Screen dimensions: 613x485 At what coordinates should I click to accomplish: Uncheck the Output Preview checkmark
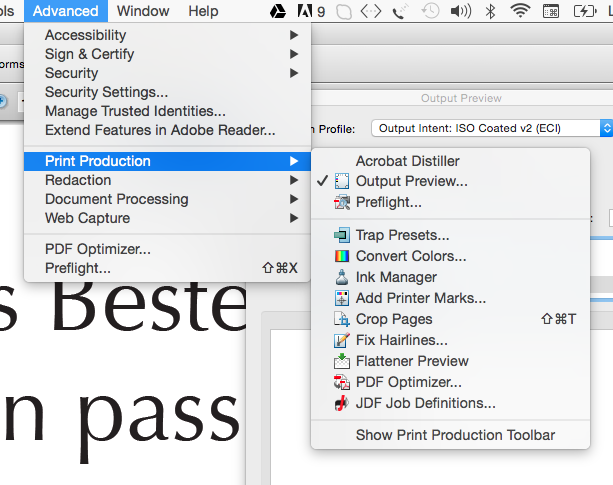point(323,181)
